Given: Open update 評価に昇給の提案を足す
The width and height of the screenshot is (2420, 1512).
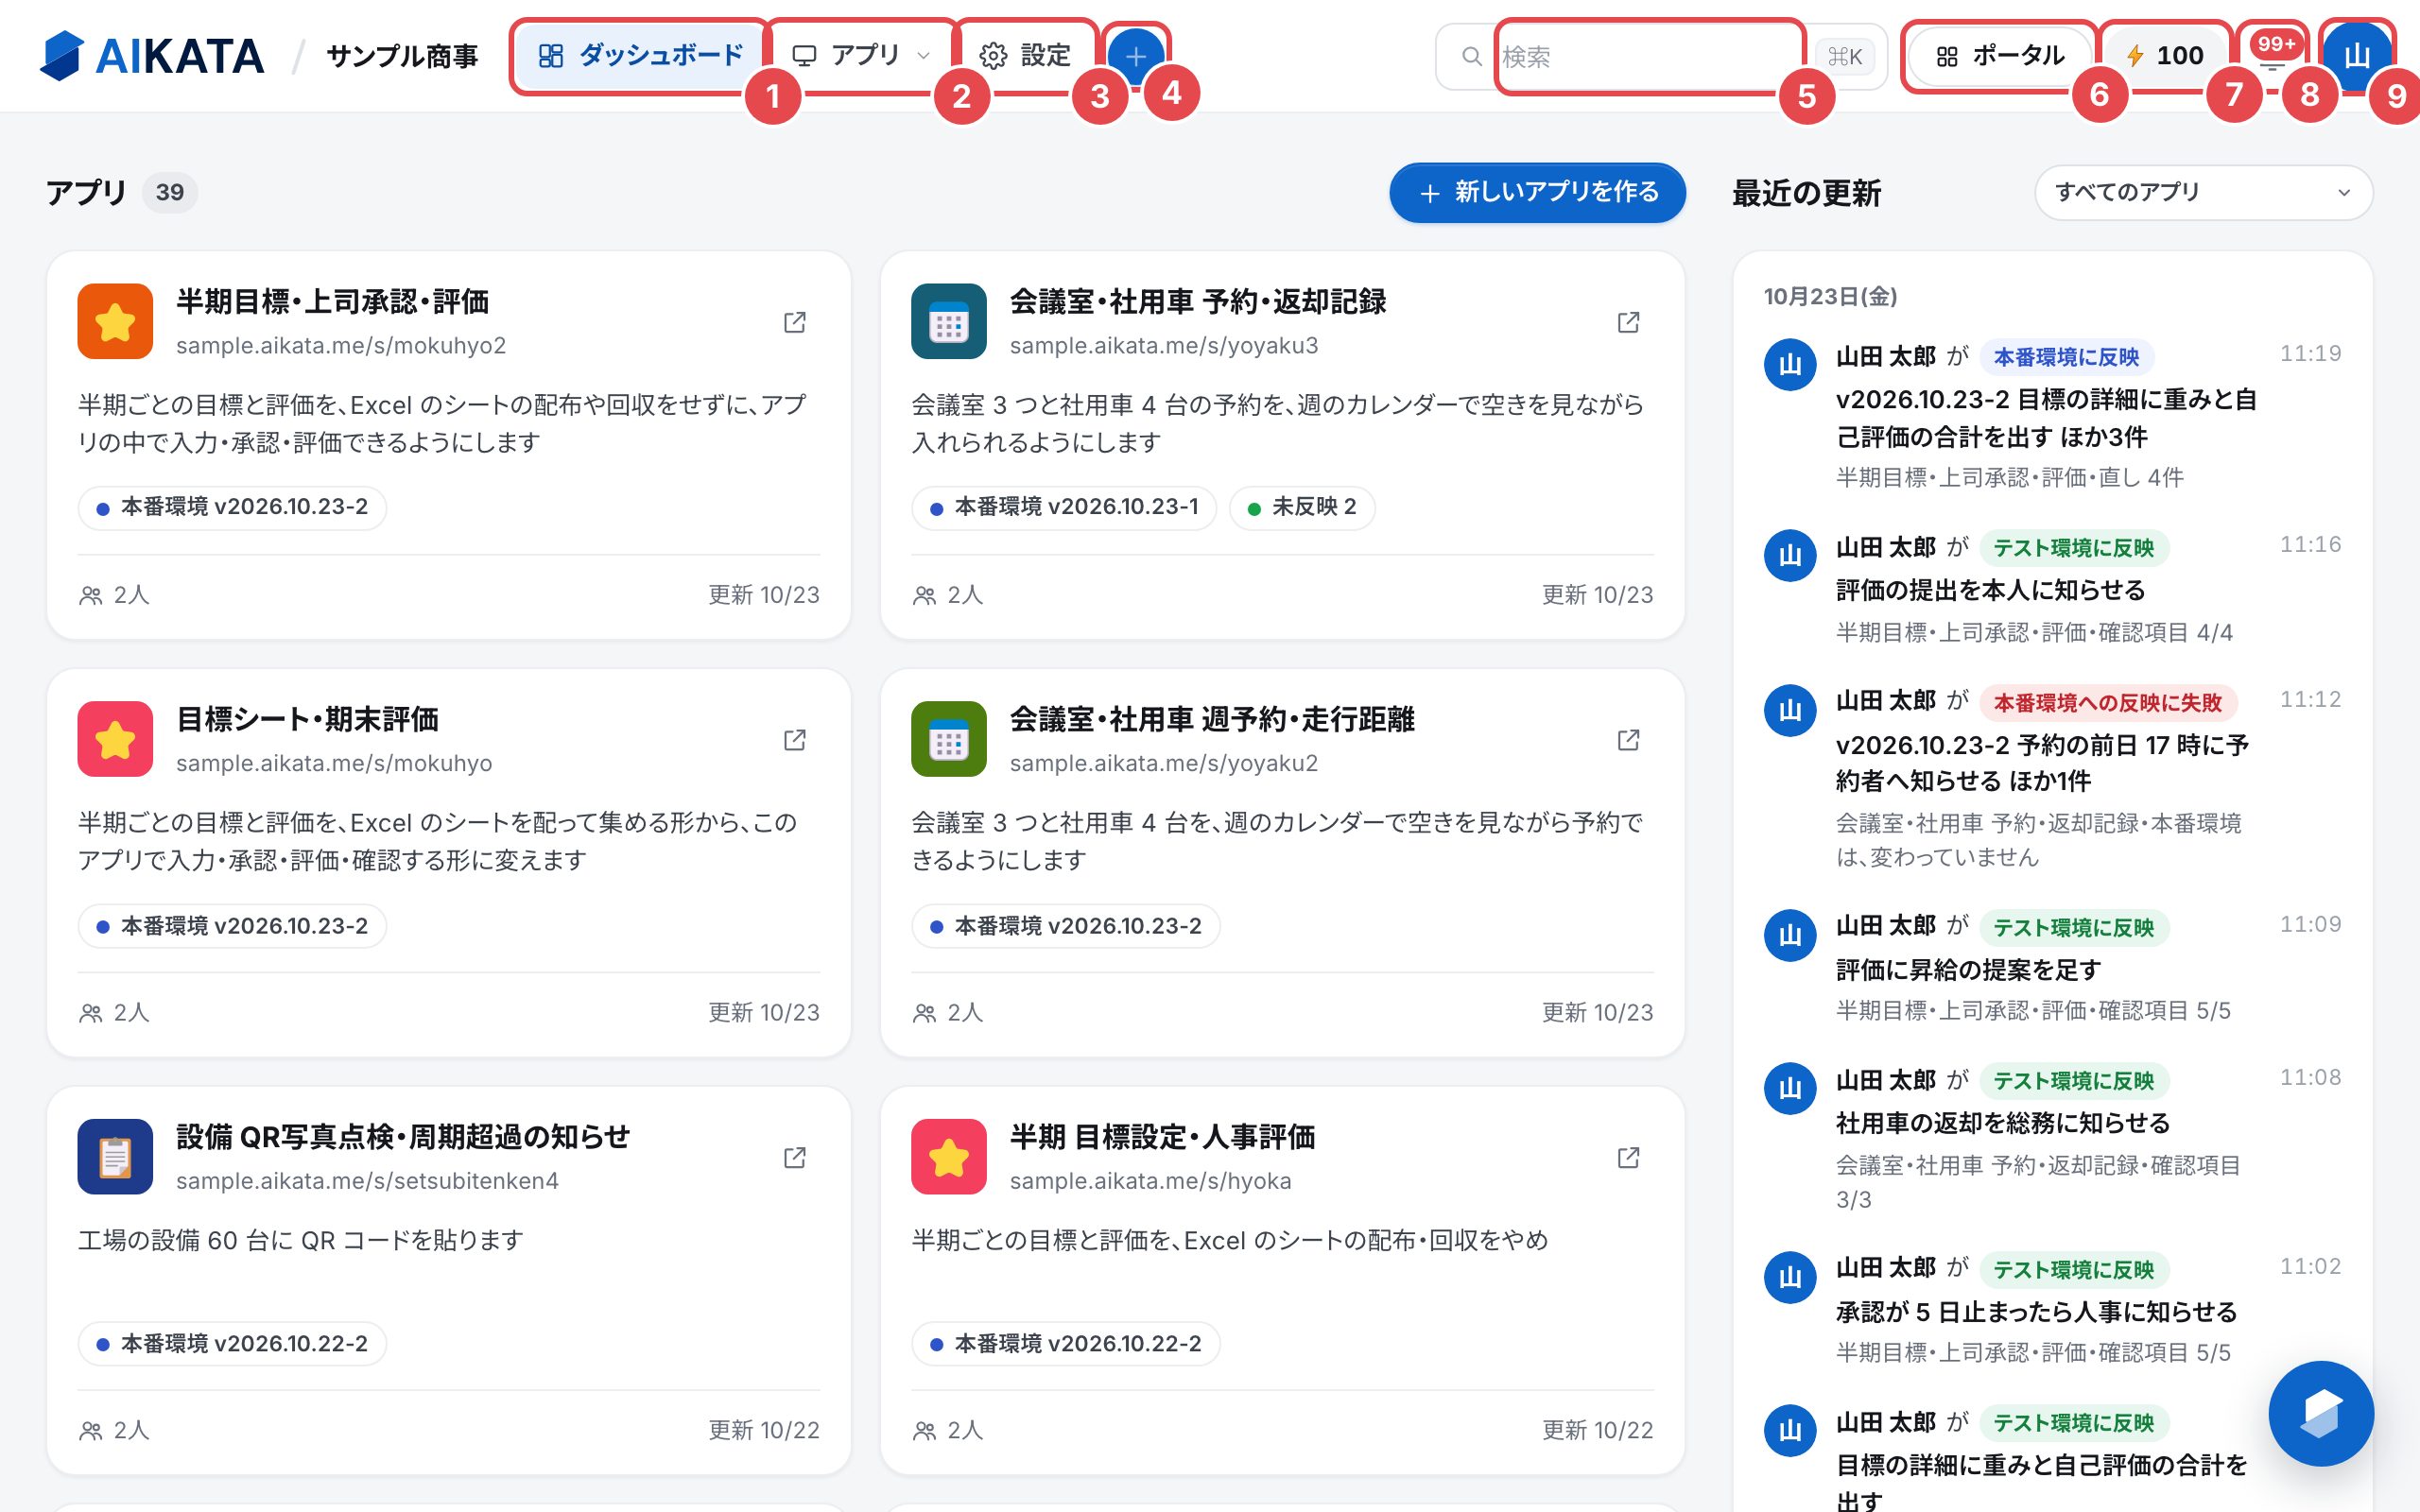Looking at the screenshot, I should point(1968,970).
